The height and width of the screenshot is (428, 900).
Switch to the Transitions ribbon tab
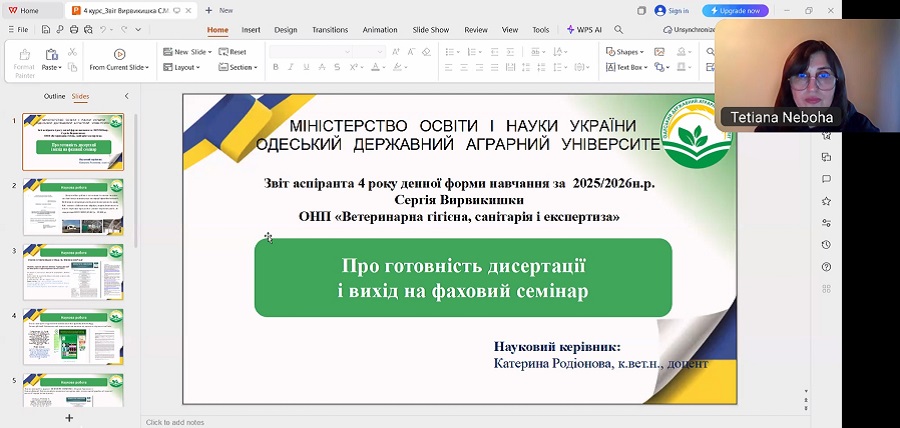[x=329, y=30]
